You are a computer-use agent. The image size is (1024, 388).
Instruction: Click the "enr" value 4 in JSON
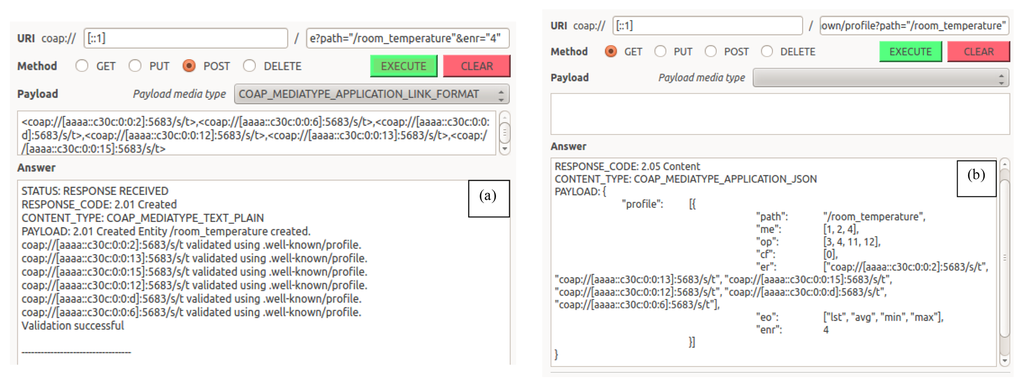(x=827, y=330)
